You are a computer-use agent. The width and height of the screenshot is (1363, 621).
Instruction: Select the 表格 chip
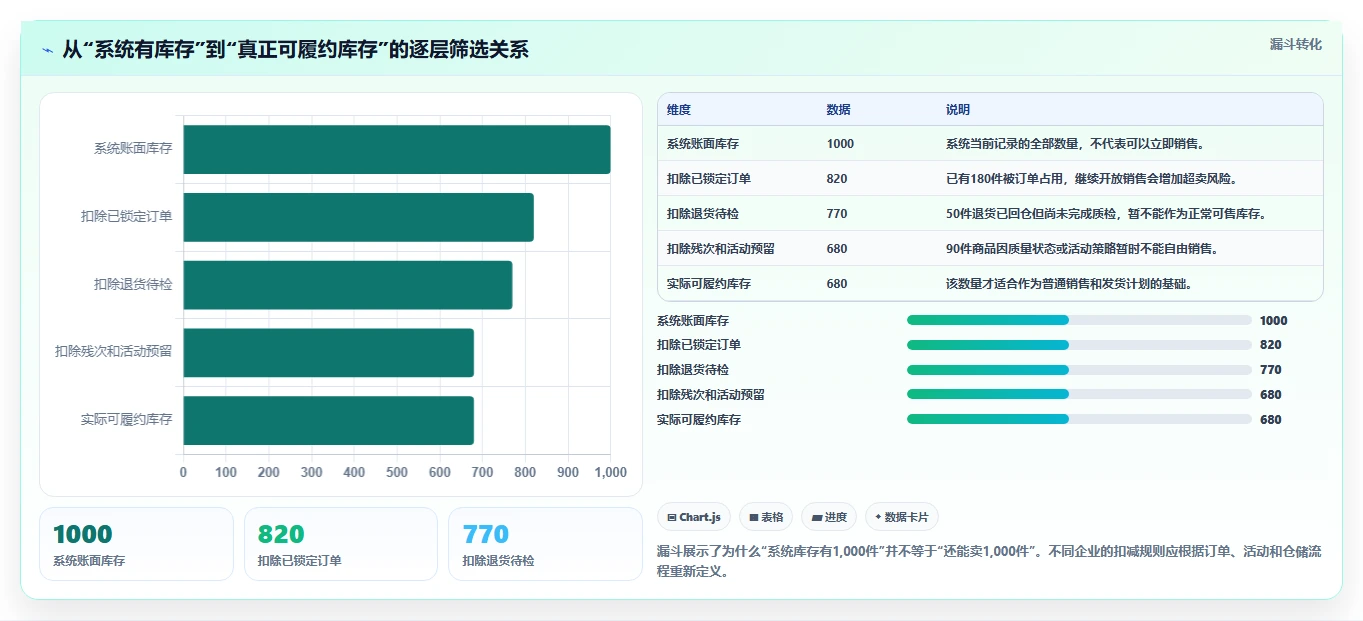tap(765, 517)
